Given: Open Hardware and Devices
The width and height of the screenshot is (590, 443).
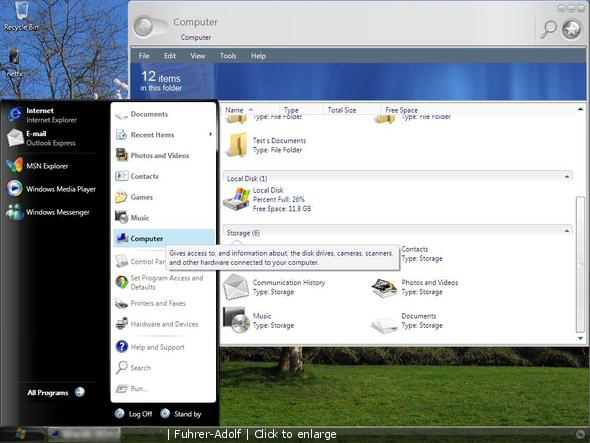Looking at the screenshot, I should [x=164, y=324].
